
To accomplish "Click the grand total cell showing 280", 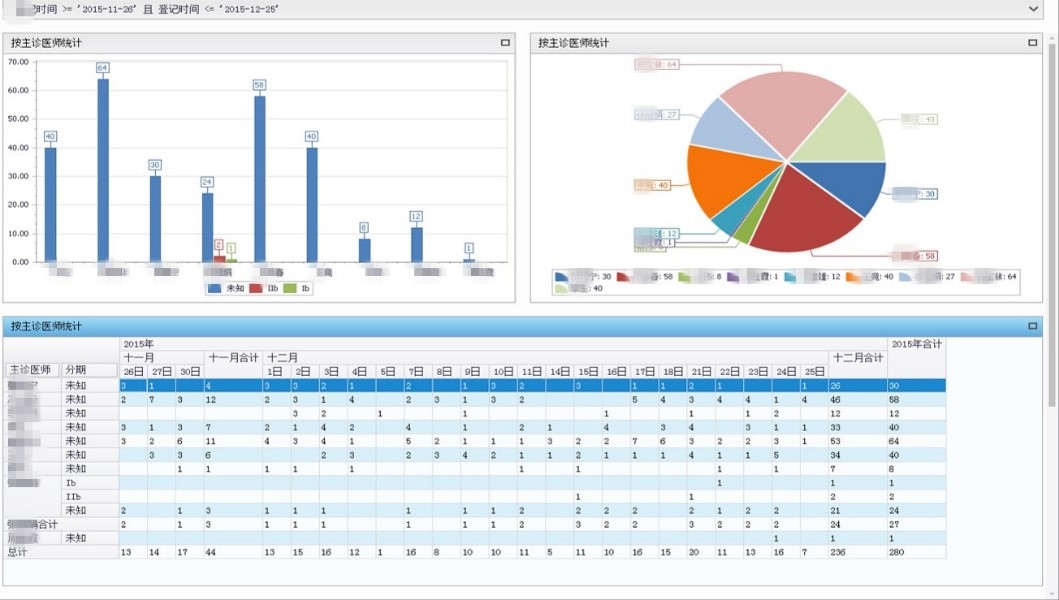I will (x=900, y=552).
